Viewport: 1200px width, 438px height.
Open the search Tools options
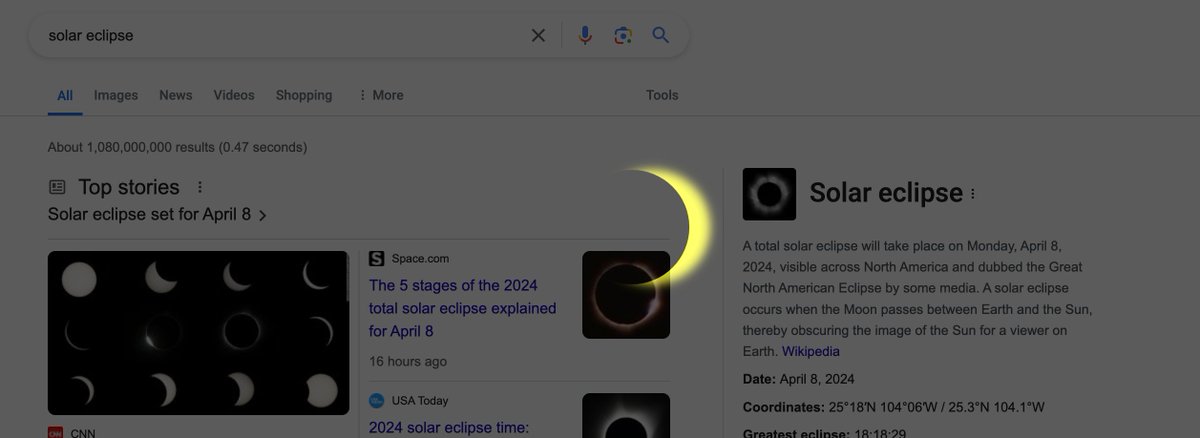pos(662,95)
